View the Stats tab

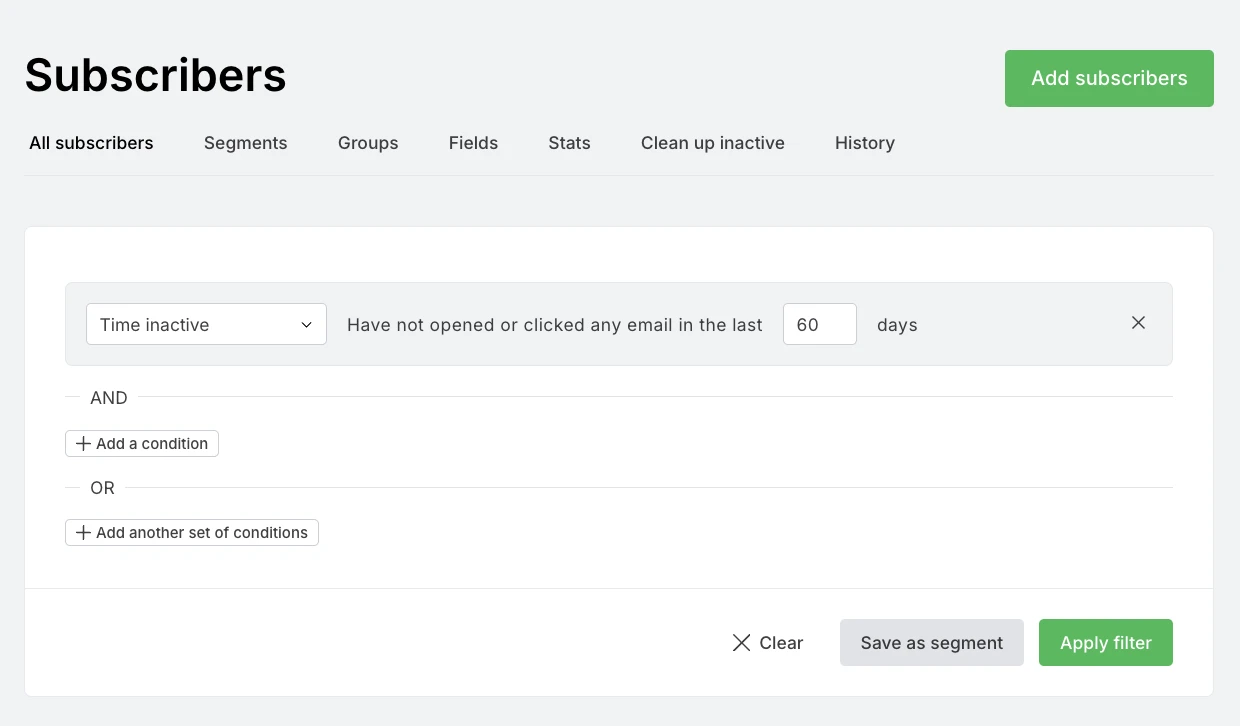click(569, 143)
